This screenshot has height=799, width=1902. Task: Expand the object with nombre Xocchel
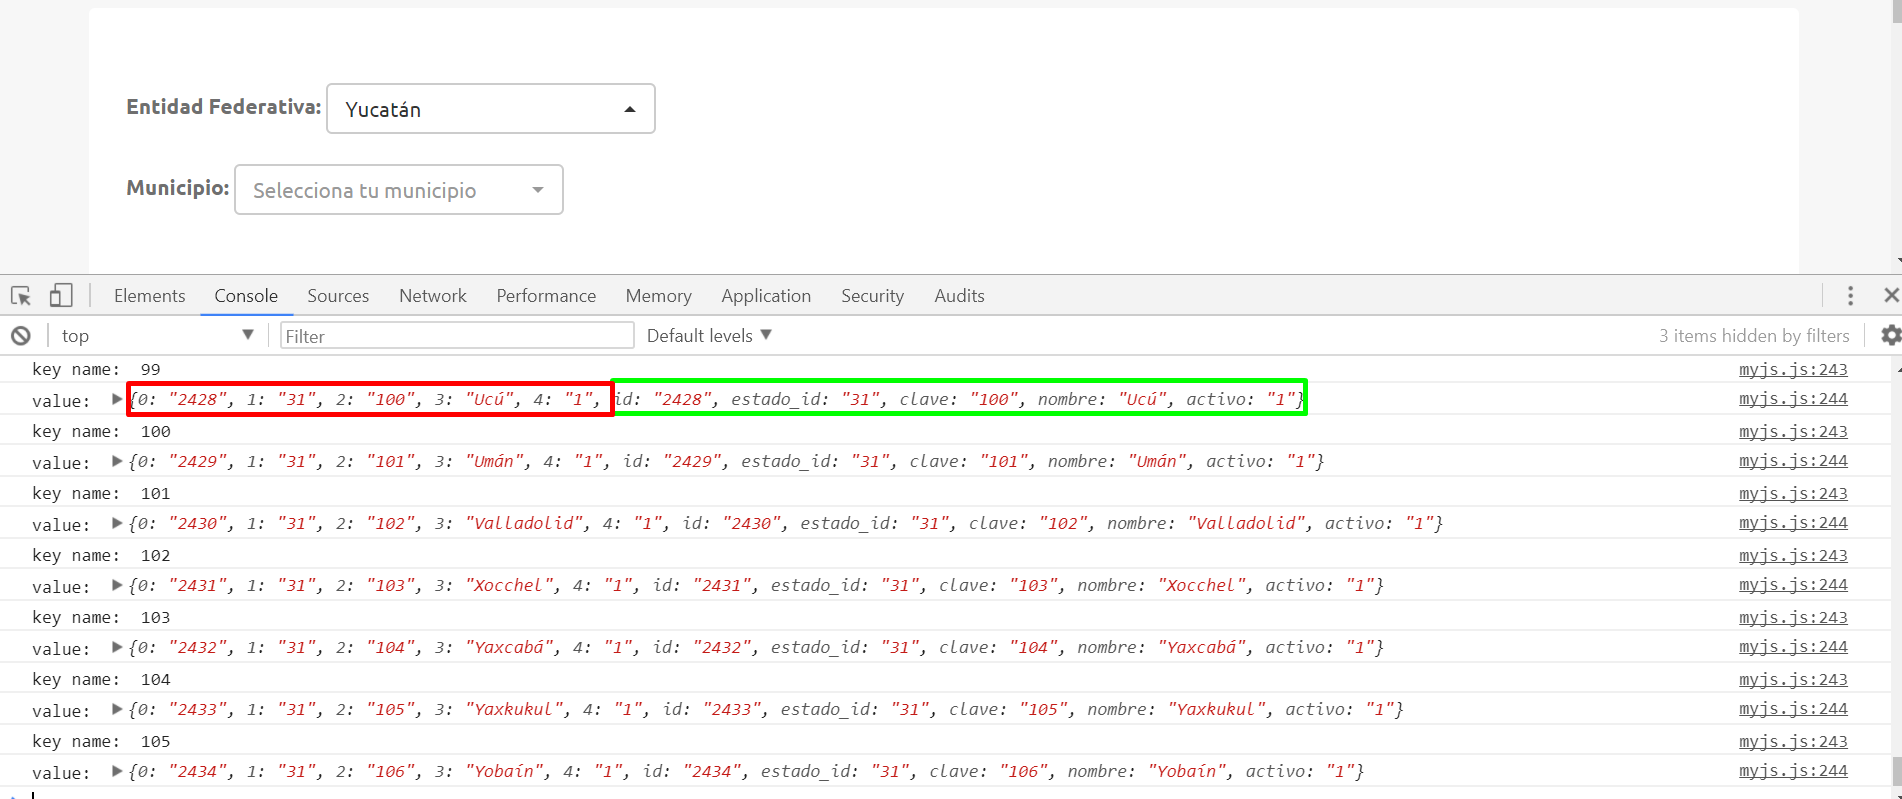117,585
